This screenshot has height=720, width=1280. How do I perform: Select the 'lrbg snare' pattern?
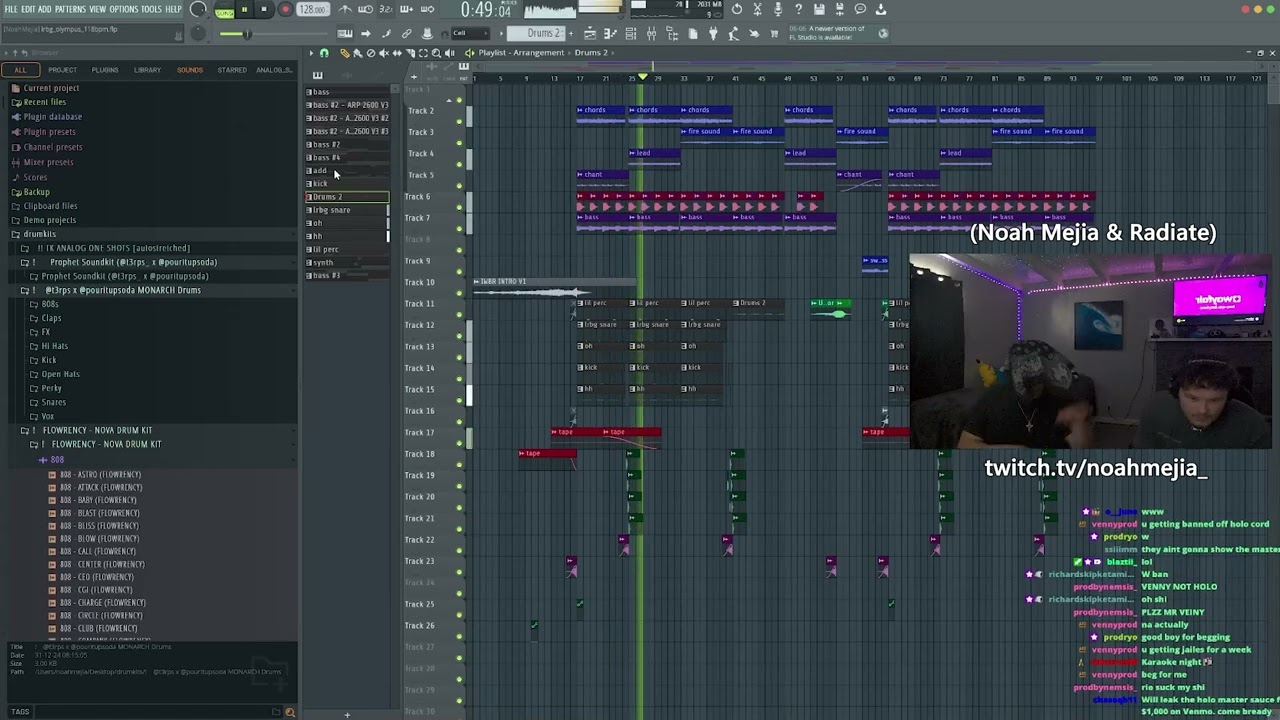(x=347, y=210)
